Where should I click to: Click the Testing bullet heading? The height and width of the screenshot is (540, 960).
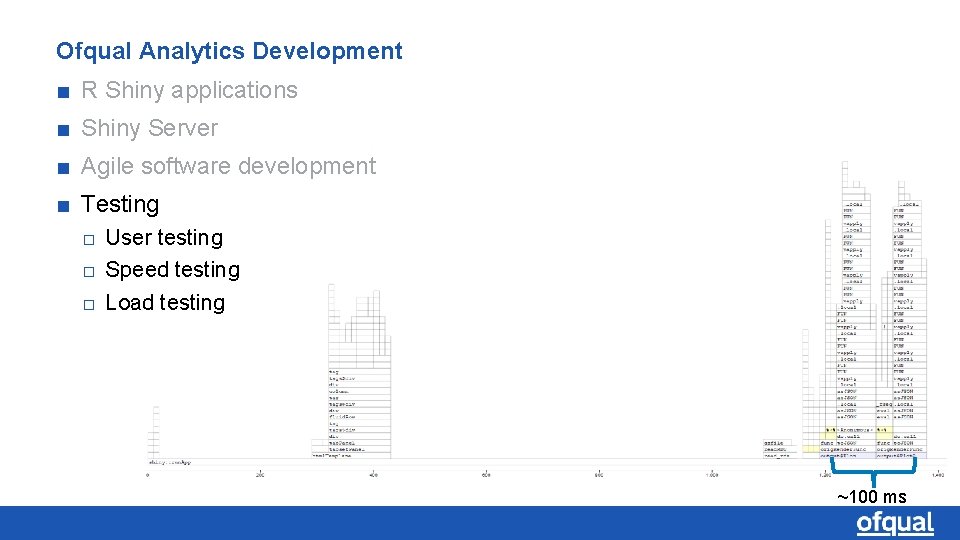(x=120, y=204)
